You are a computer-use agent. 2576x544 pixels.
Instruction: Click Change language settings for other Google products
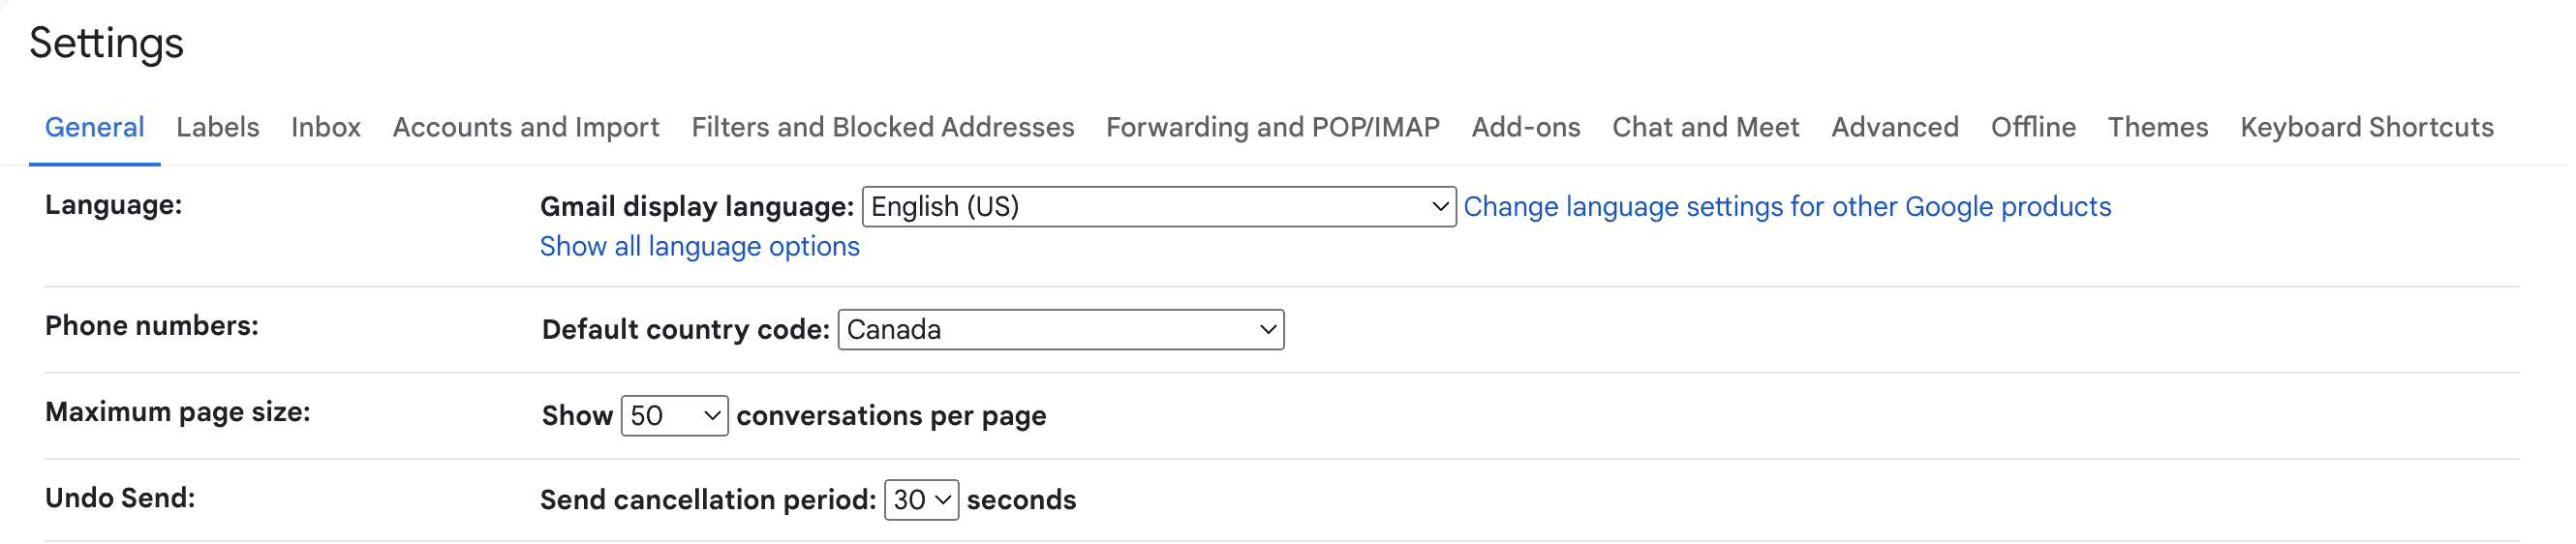[1787, 207]
